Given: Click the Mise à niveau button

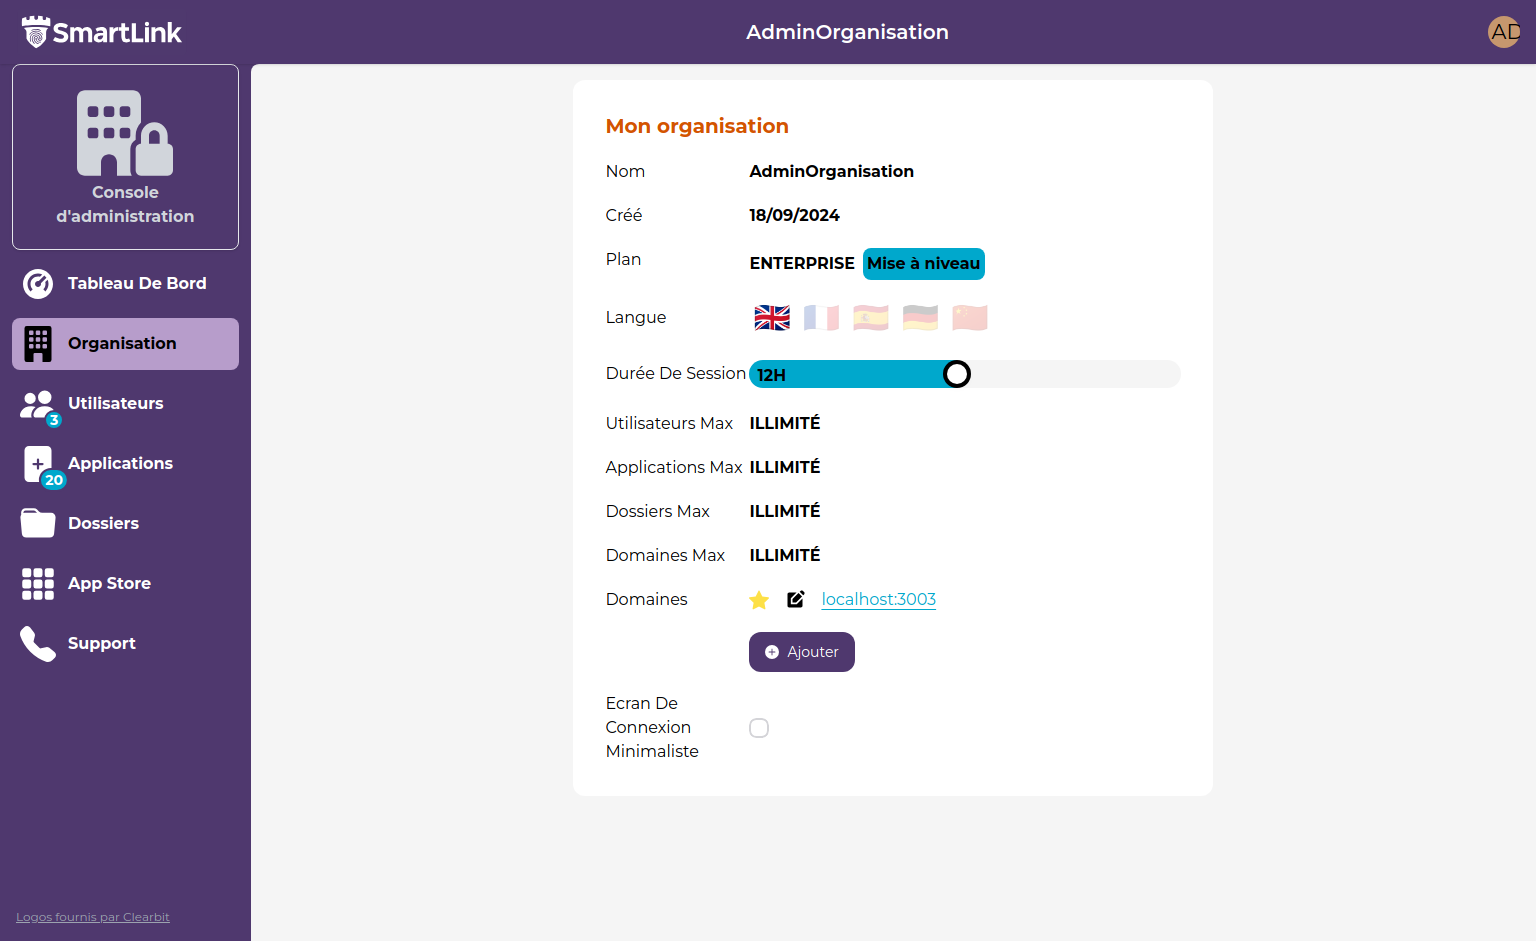Looking at the screenshot, I should pos(923,263).
